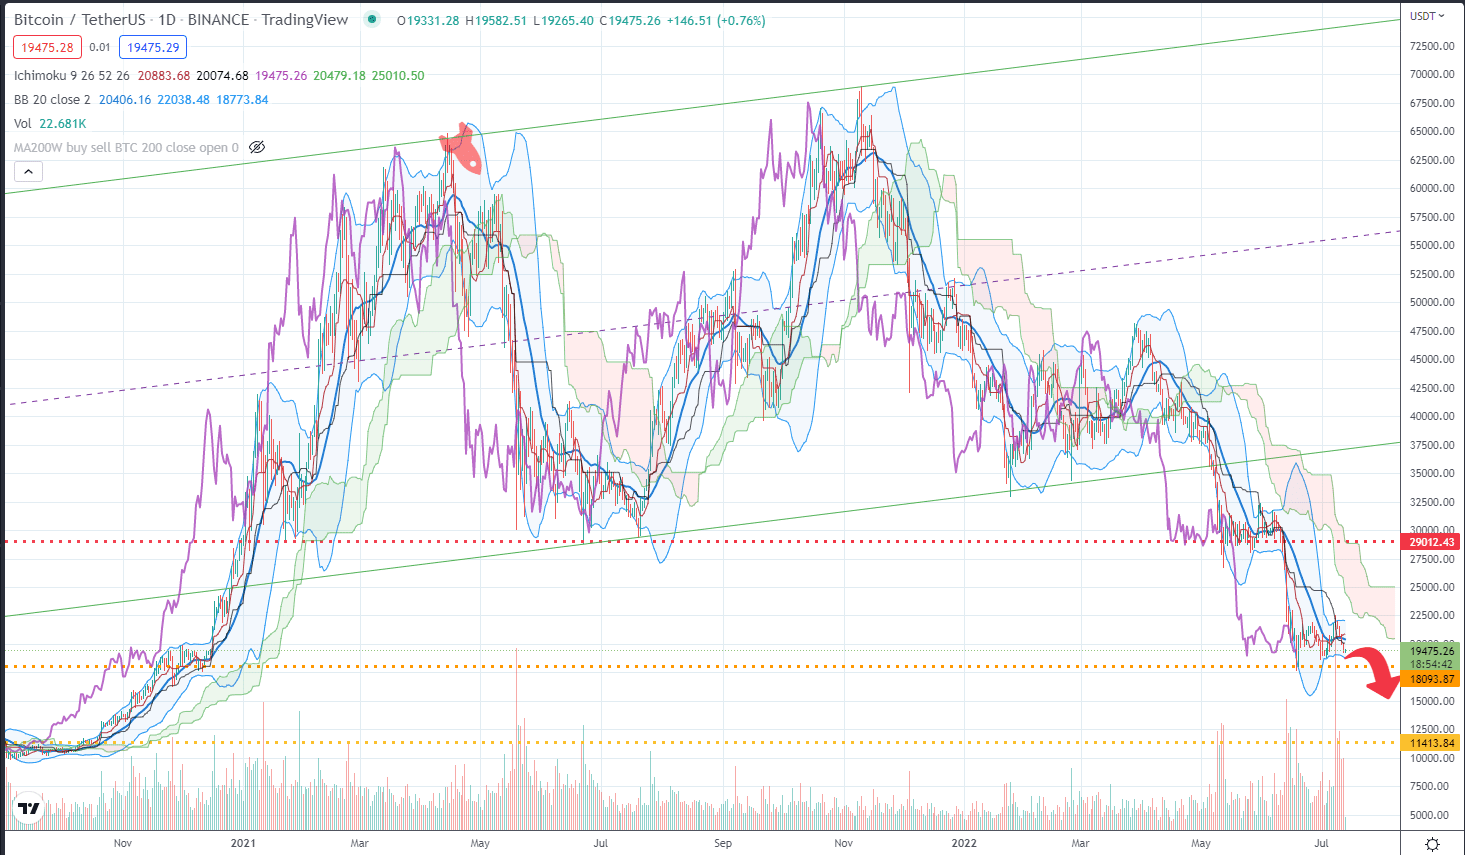Open chart settings gear icon
Screen dimensions: 1465x855
point(1432,844)
